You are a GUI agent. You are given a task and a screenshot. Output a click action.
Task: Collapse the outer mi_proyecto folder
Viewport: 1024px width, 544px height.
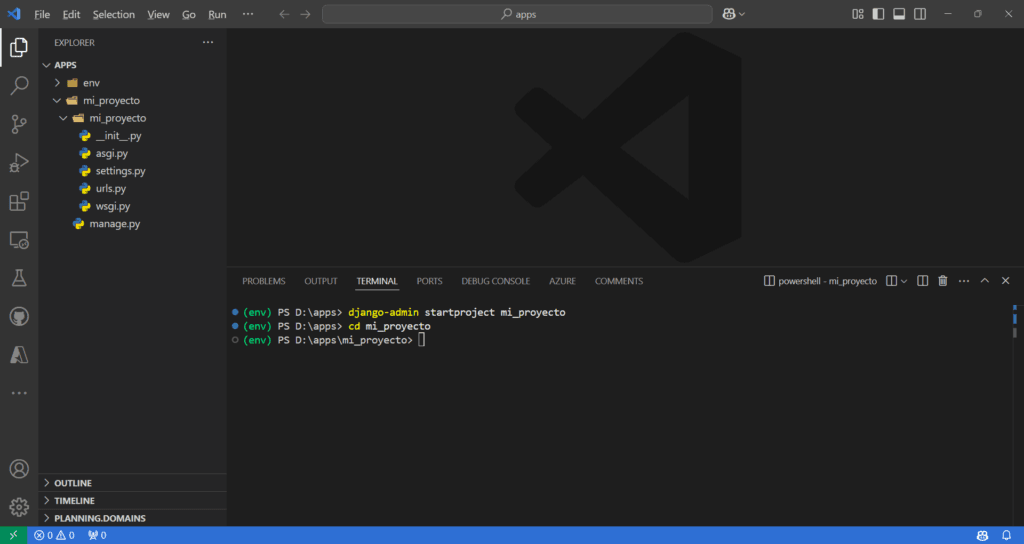tap(57, 101)
